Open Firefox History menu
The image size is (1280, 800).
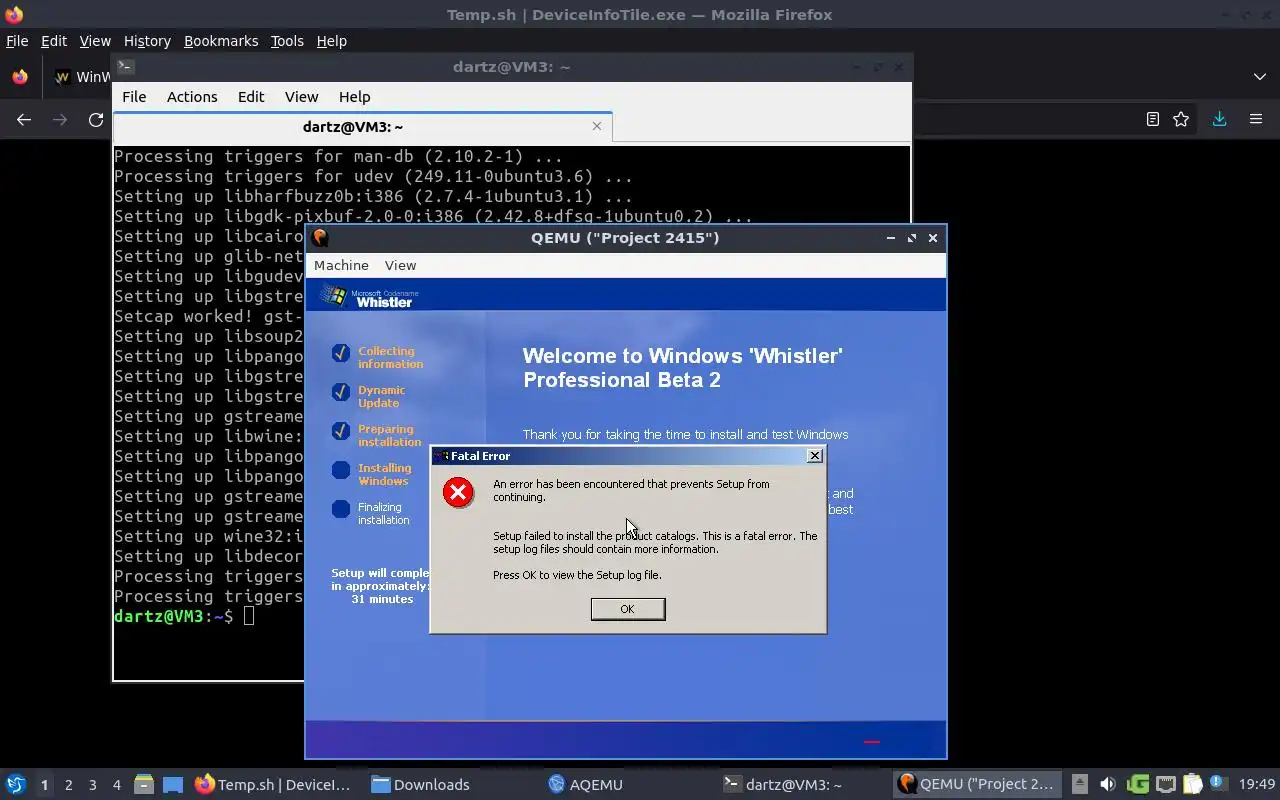[x=147, y=41]
